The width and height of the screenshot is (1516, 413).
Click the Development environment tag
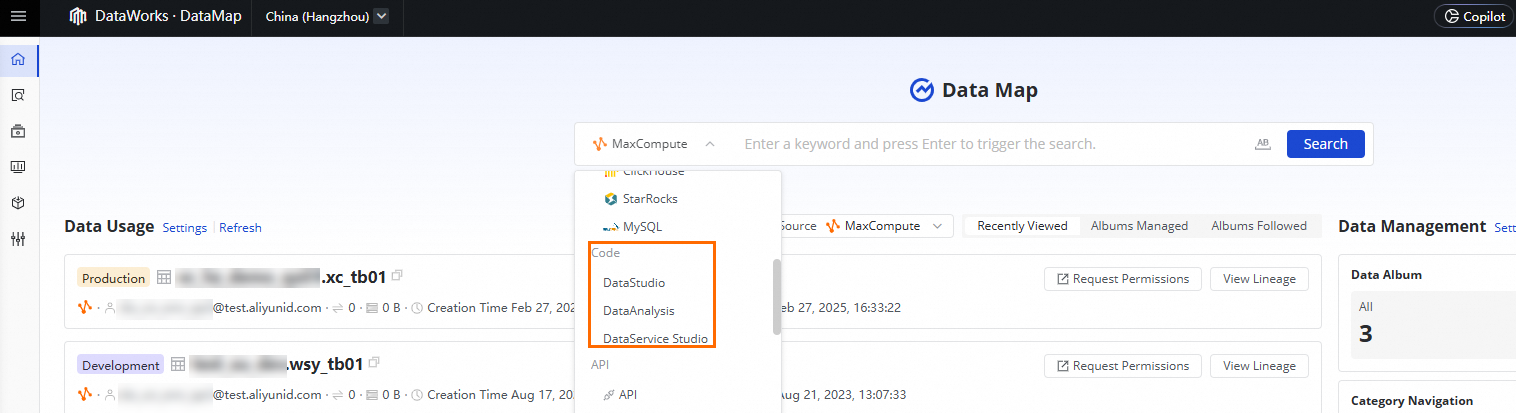[120, 365]
